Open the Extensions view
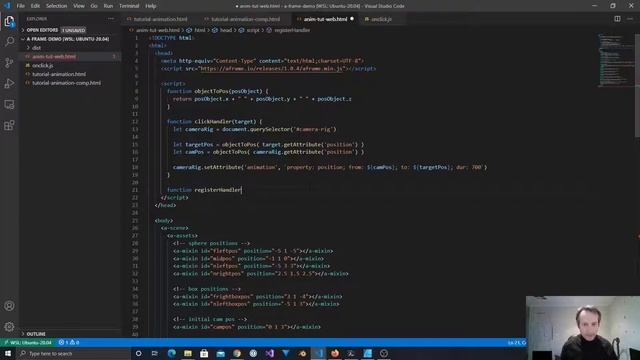Image resolution: width=640 pixels, height=360 pixels. point(9,125)
